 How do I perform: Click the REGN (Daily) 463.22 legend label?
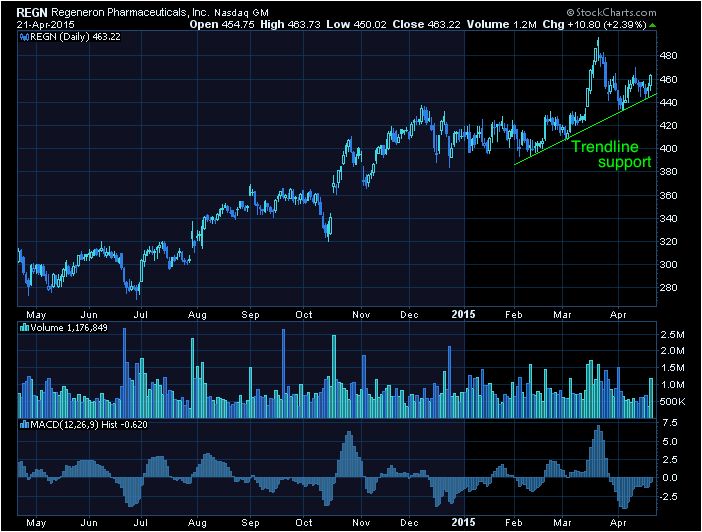click(75, 37)
